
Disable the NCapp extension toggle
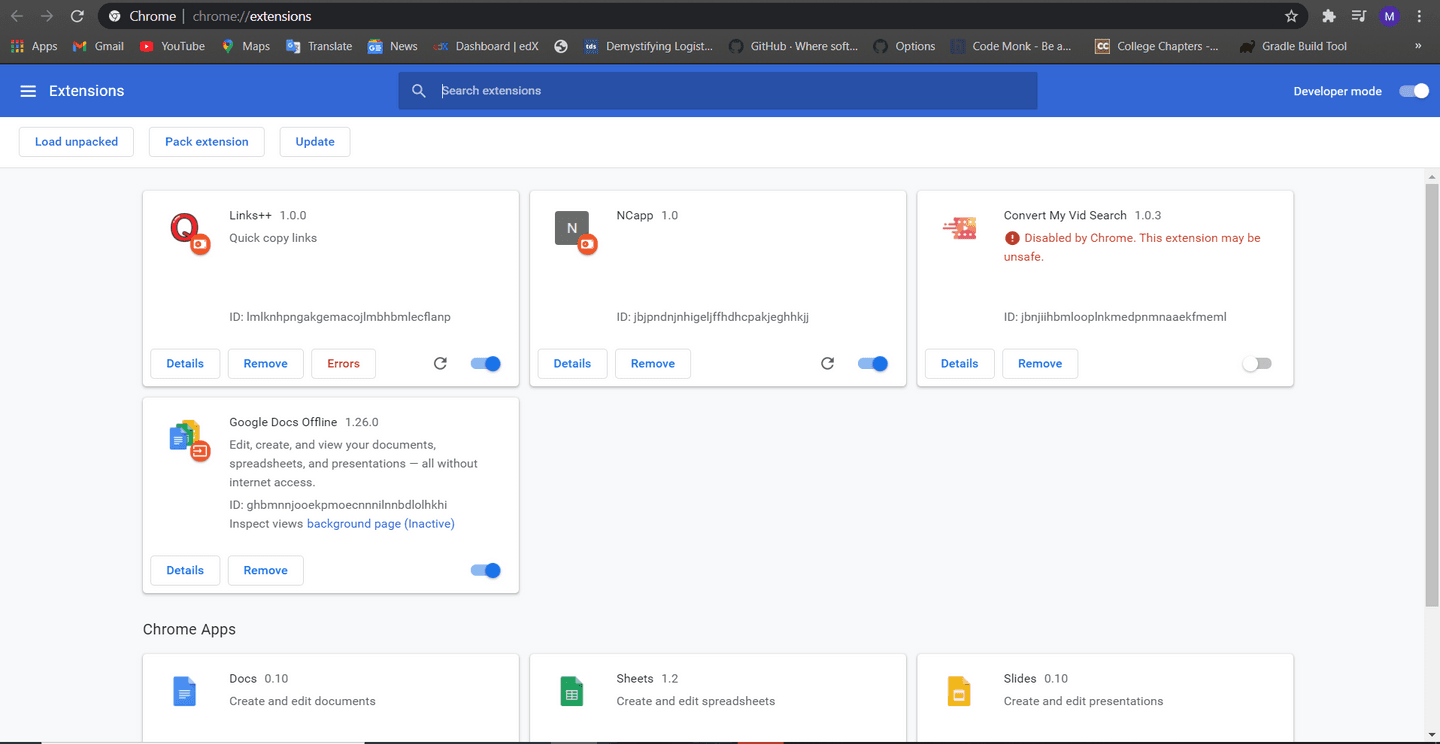pos(873,364)
